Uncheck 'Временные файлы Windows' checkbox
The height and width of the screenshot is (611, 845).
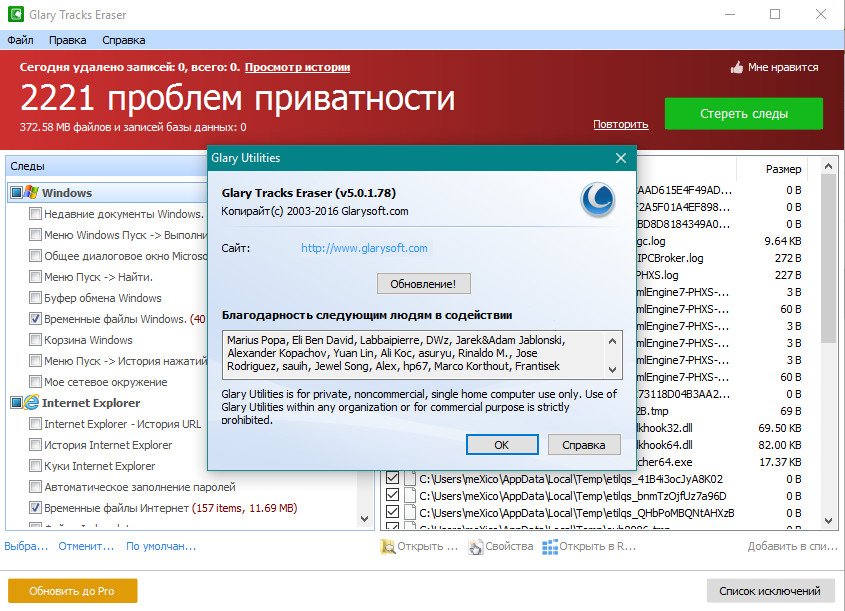pyautogui.click(x=35, y=318)
